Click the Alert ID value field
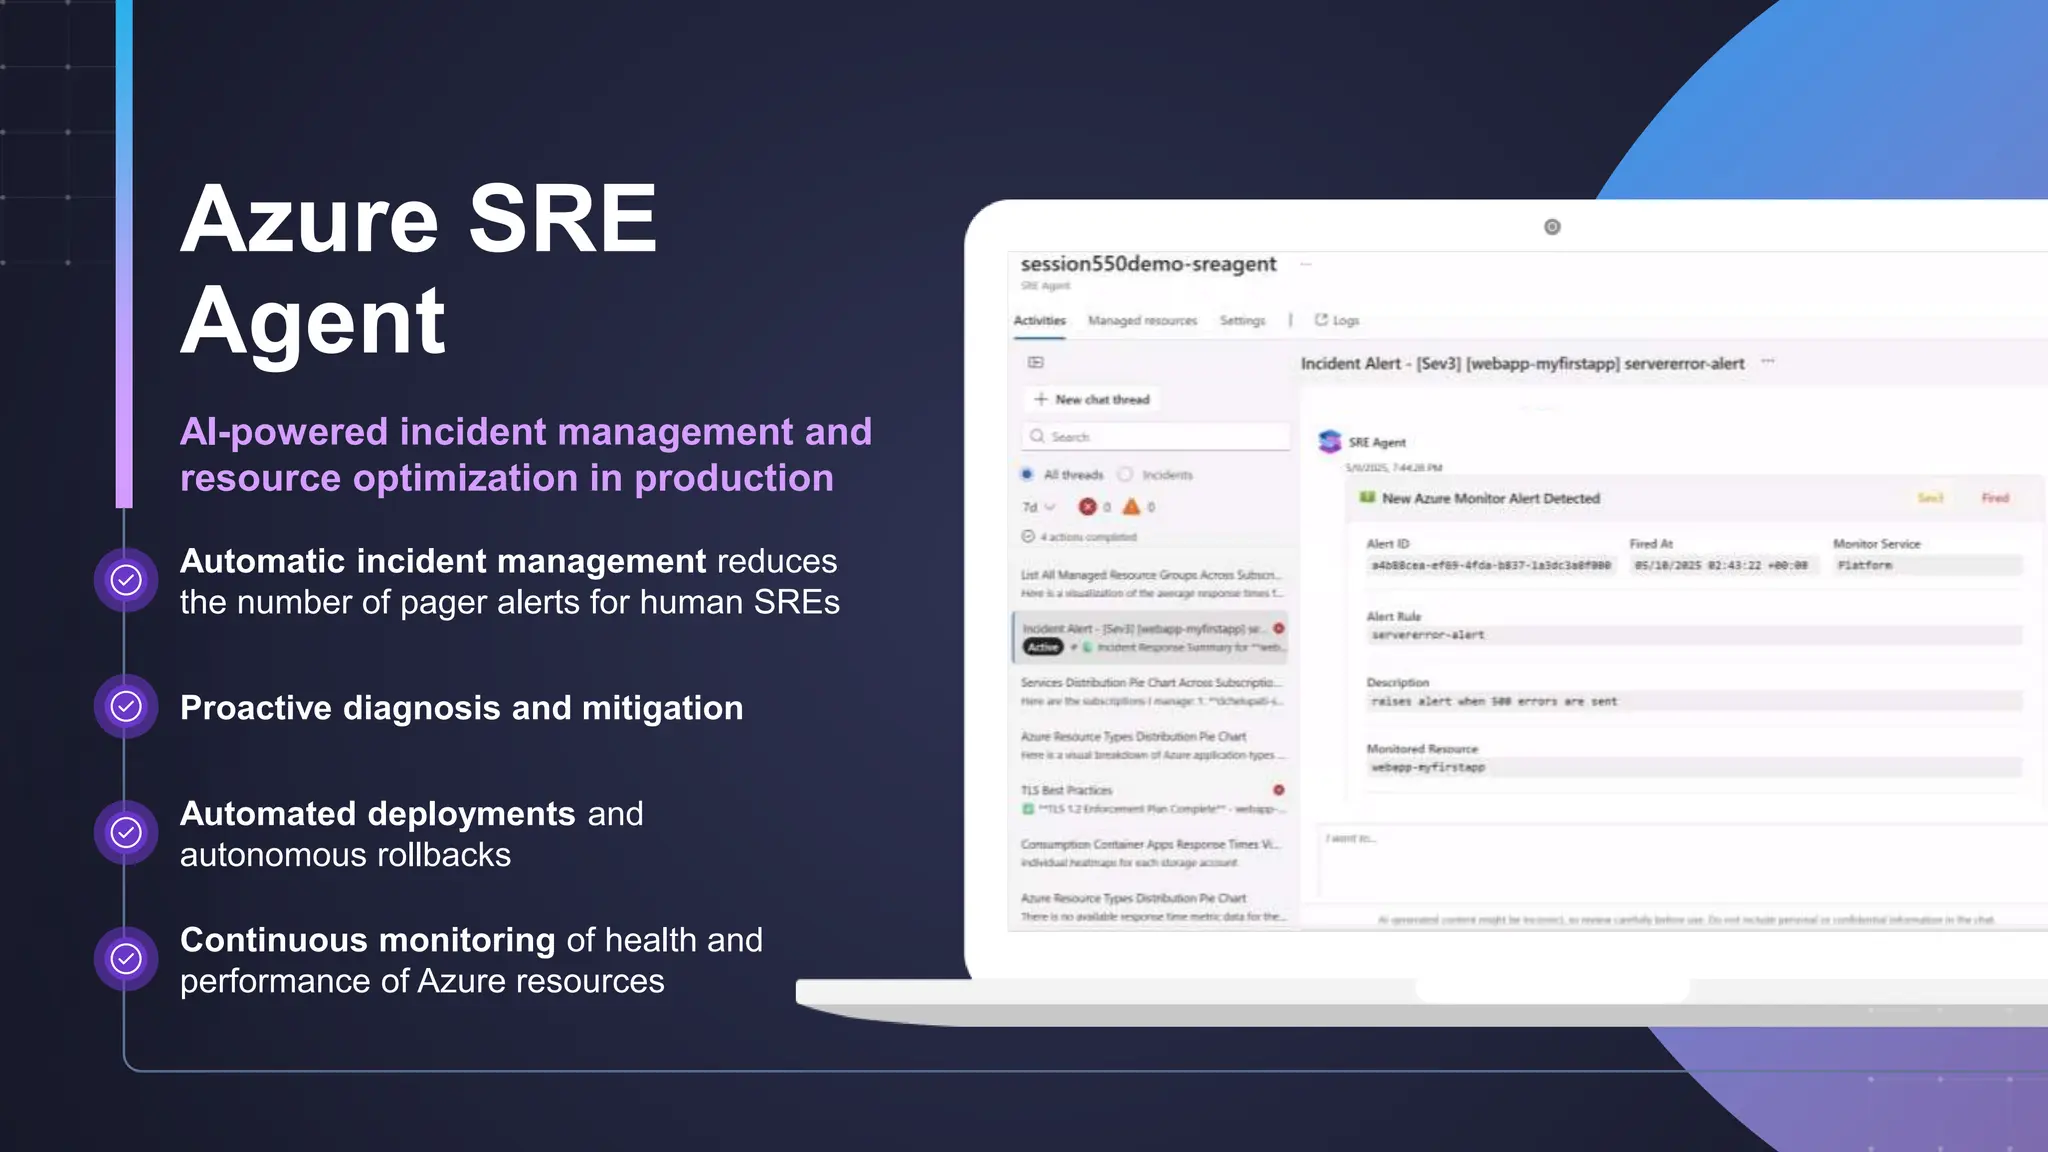Image resolution: width=2048 pixels, height=1152 pixels. pyautogui.click(x=1490, y=566)
